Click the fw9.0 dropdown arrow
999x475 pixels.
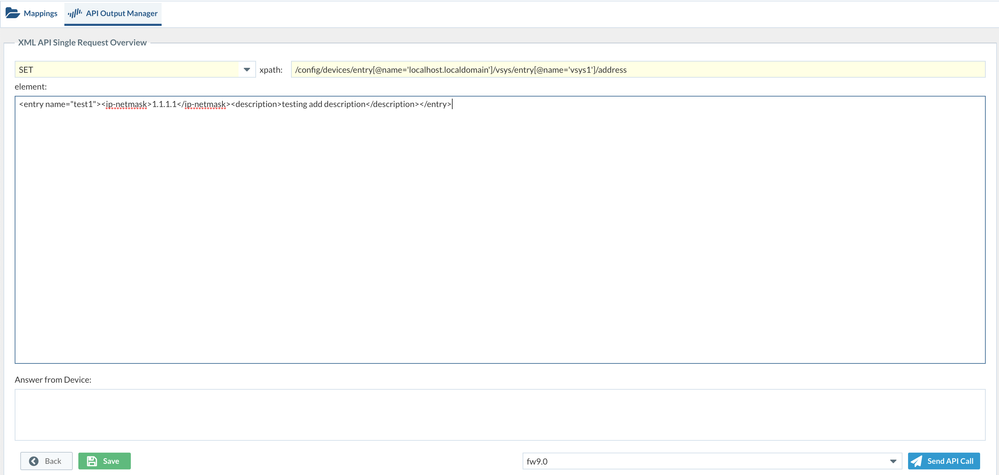(x=893, y=461)
